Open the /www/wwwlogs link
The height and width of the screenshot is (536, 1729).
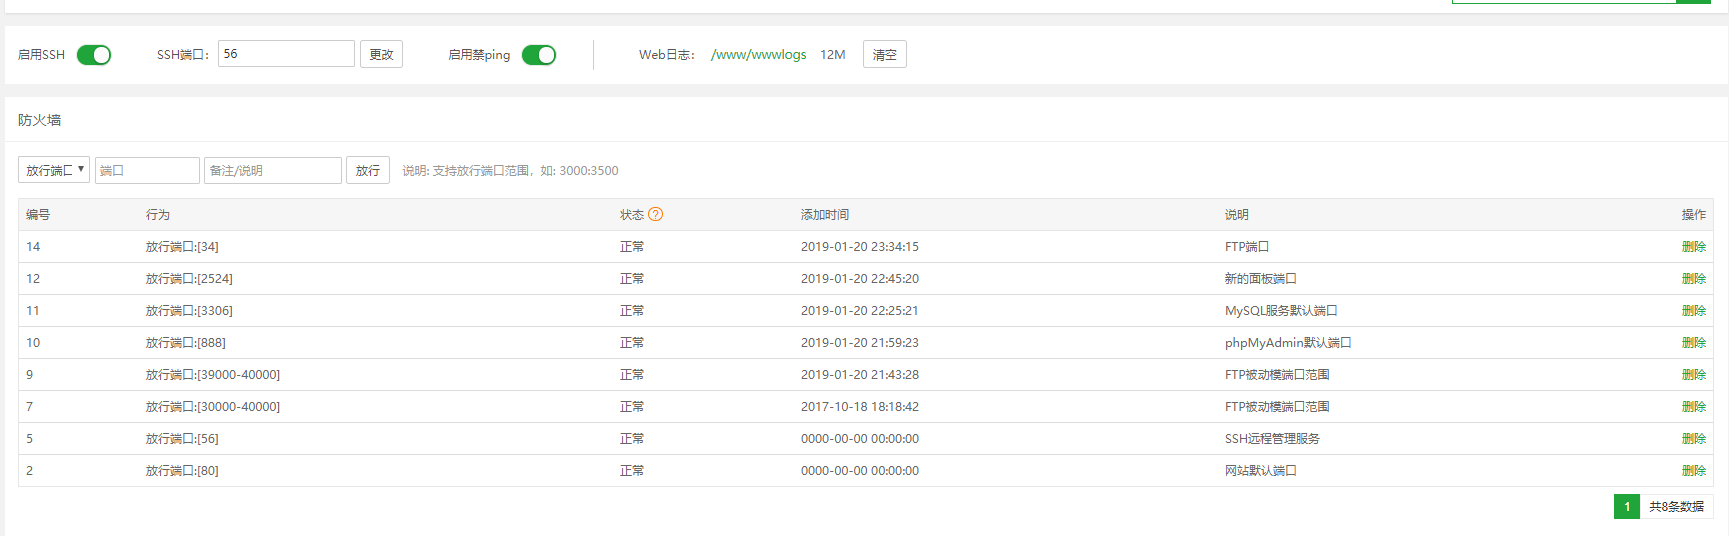(758, 55)
